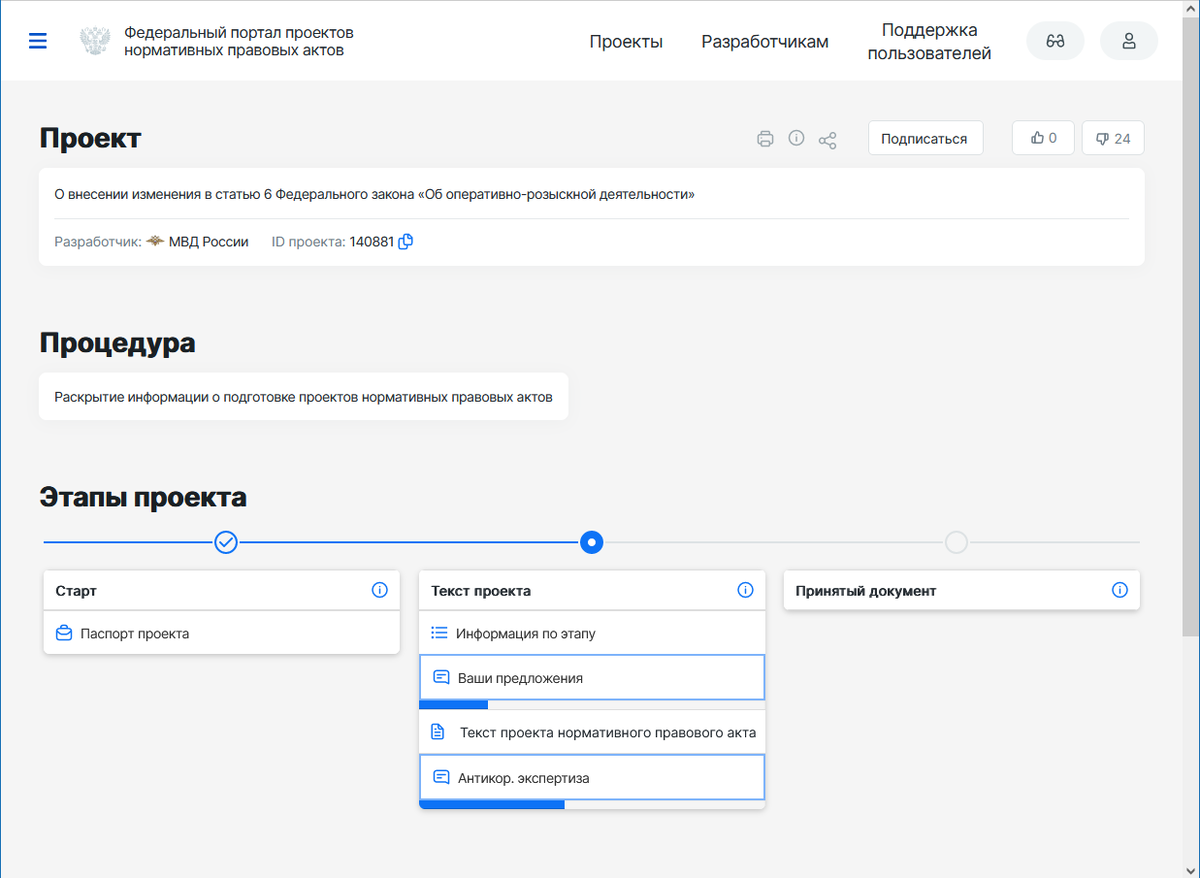Viewport: 1200px width, 878px height.
Task: Go to the Проекты menu item
Action: click(x=626, y=42)
